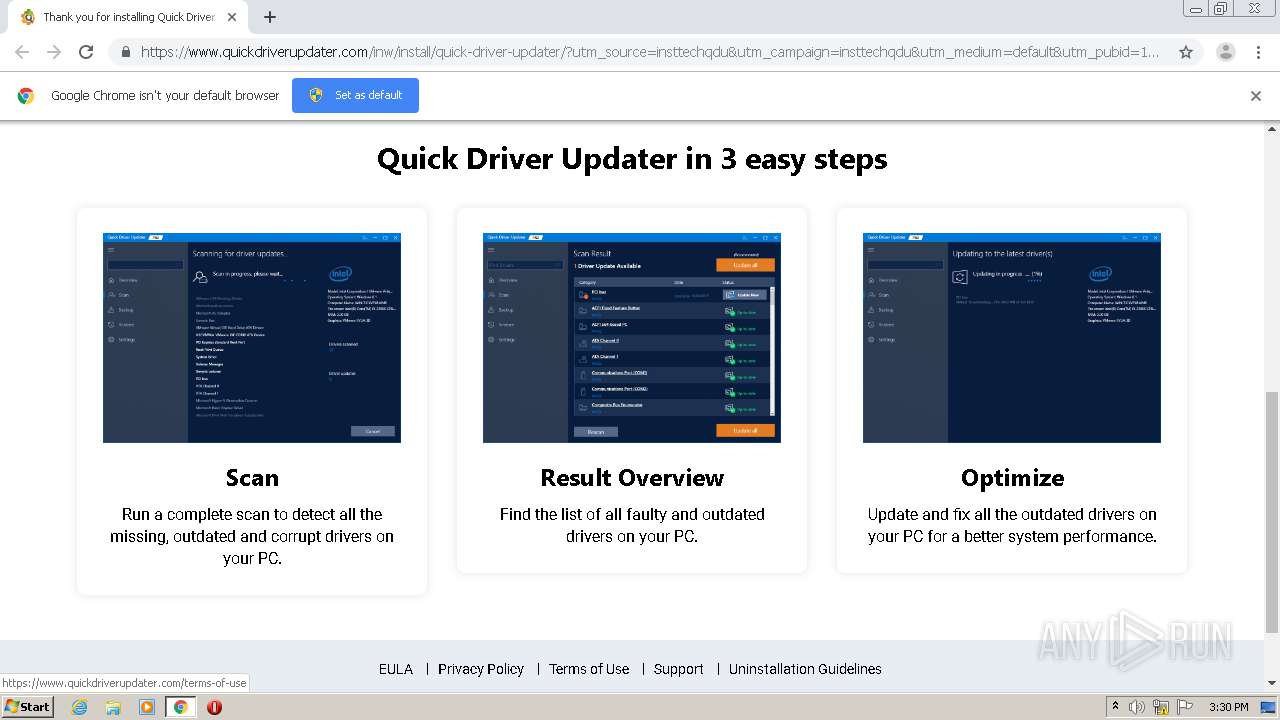
Task: View site security lock info
Action: (125, 52)
